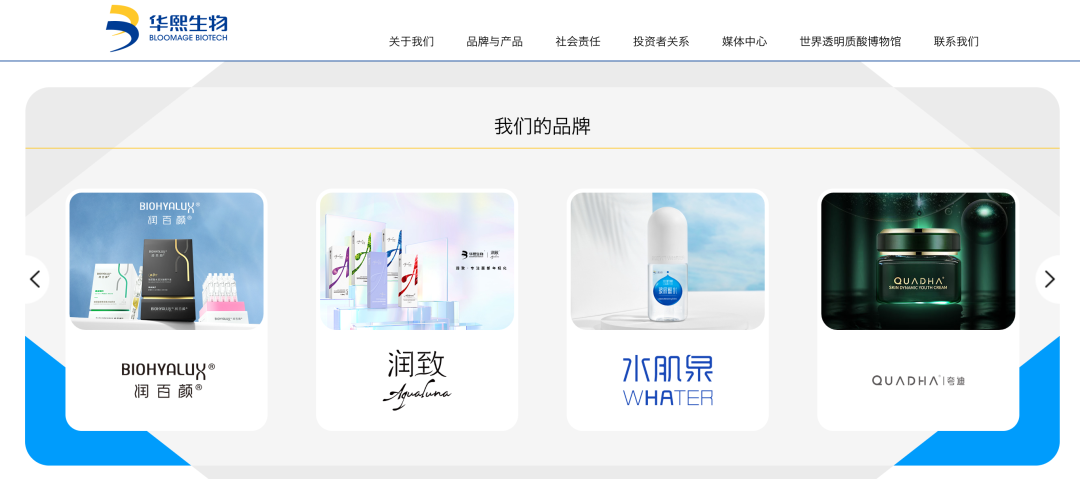Open the BIOHYALUX product photo
Image resolution: width=1080 pixels, height=479 pixels.
coord(167,261)
